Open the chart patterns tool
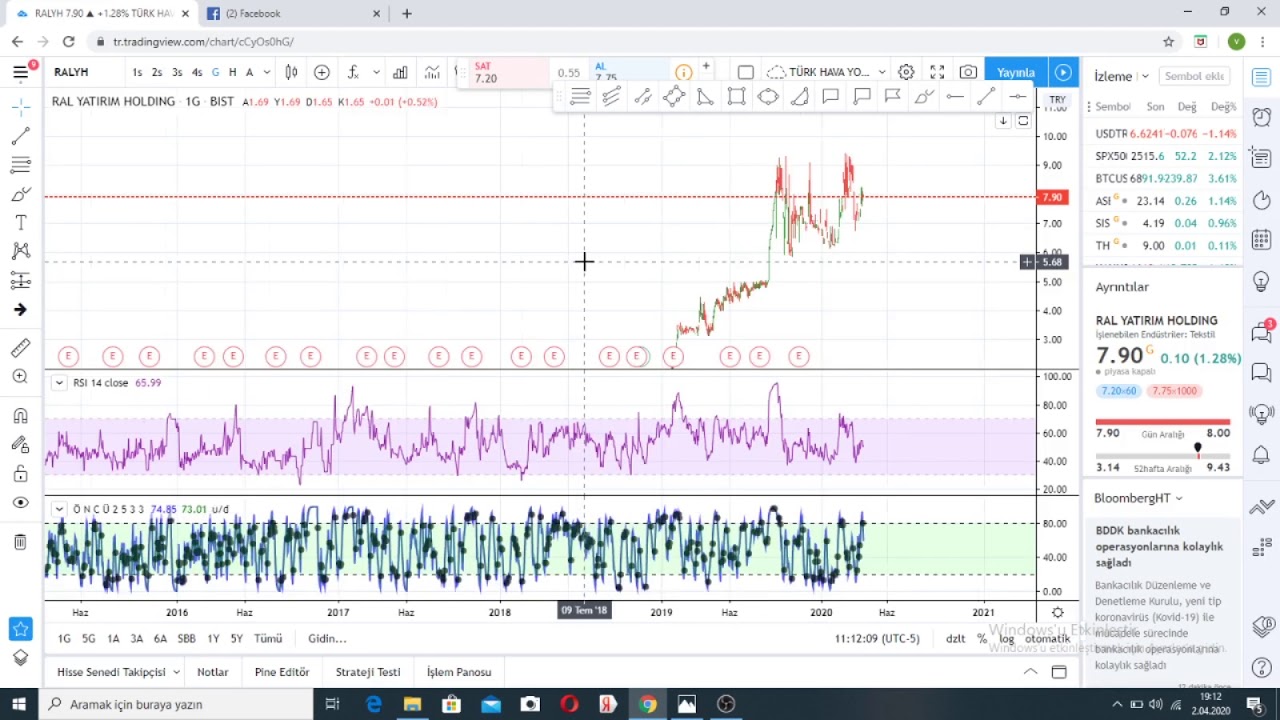 (x=20, y=251)
